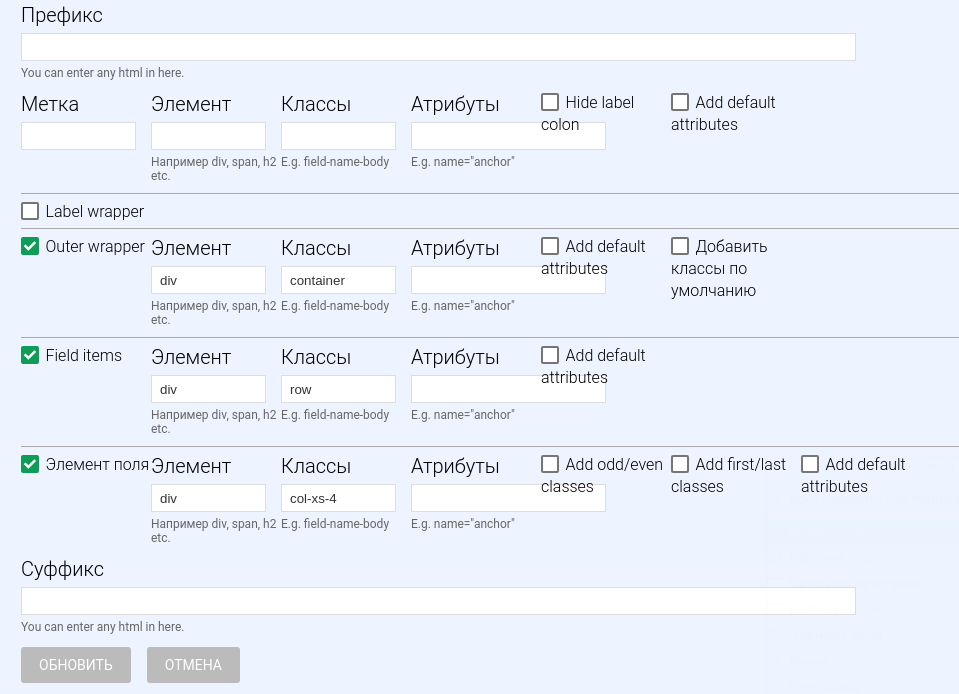Enable Добавить классы по умолчанию checkbox
This screenshot has height=694, width=959.
coord(680,246)
